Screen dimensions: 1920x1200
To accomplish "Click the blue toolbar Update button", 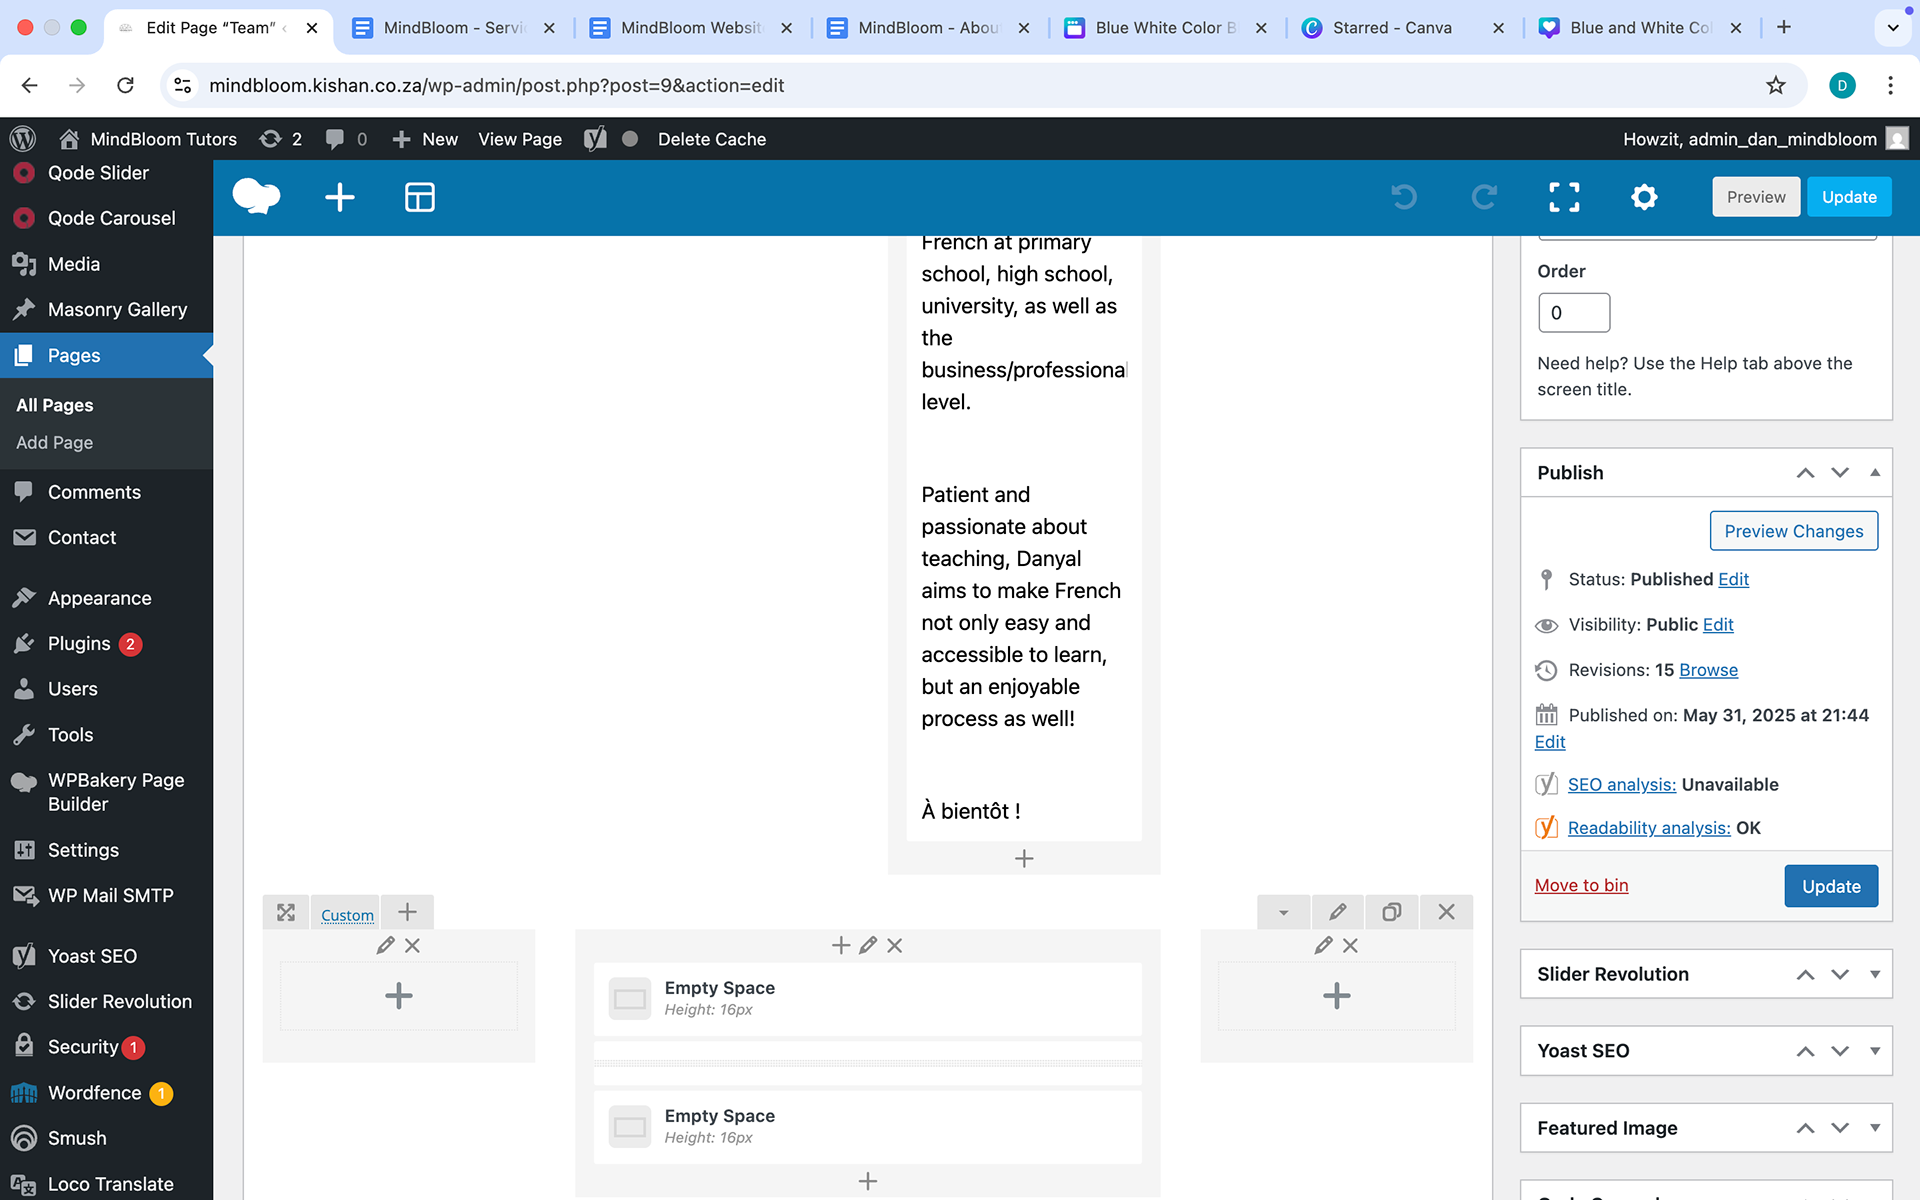I will pos(1849,197).
